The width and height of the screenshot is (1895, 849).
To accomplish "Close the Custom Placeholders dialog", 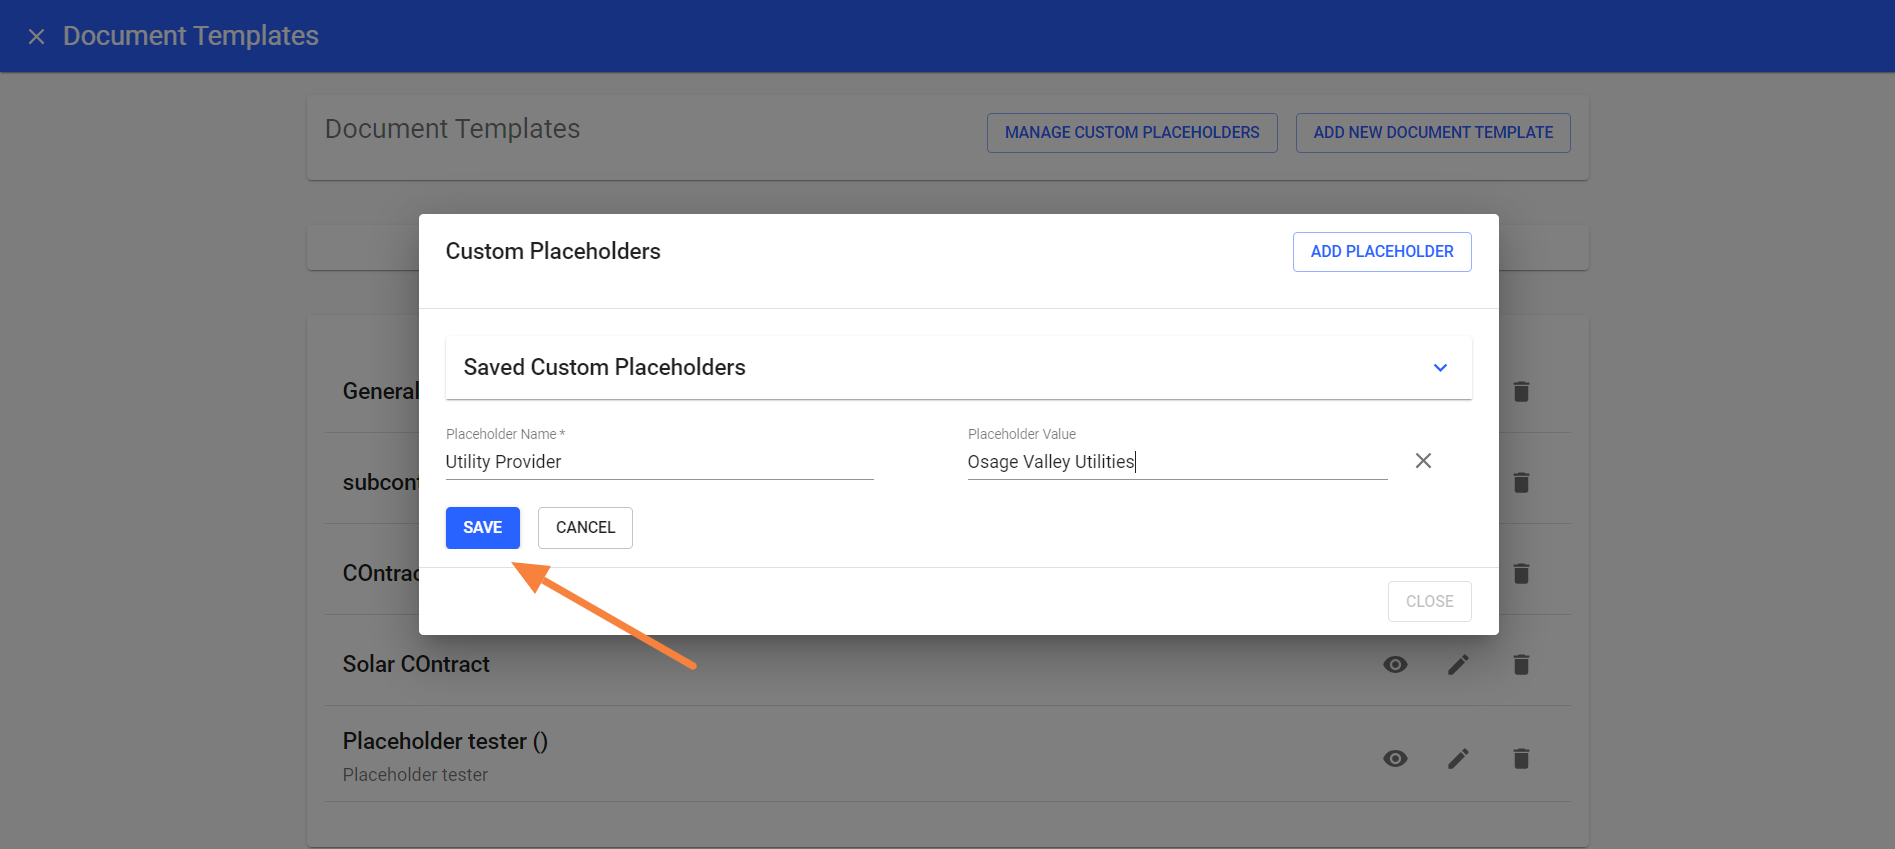I will click(1428, 602).
